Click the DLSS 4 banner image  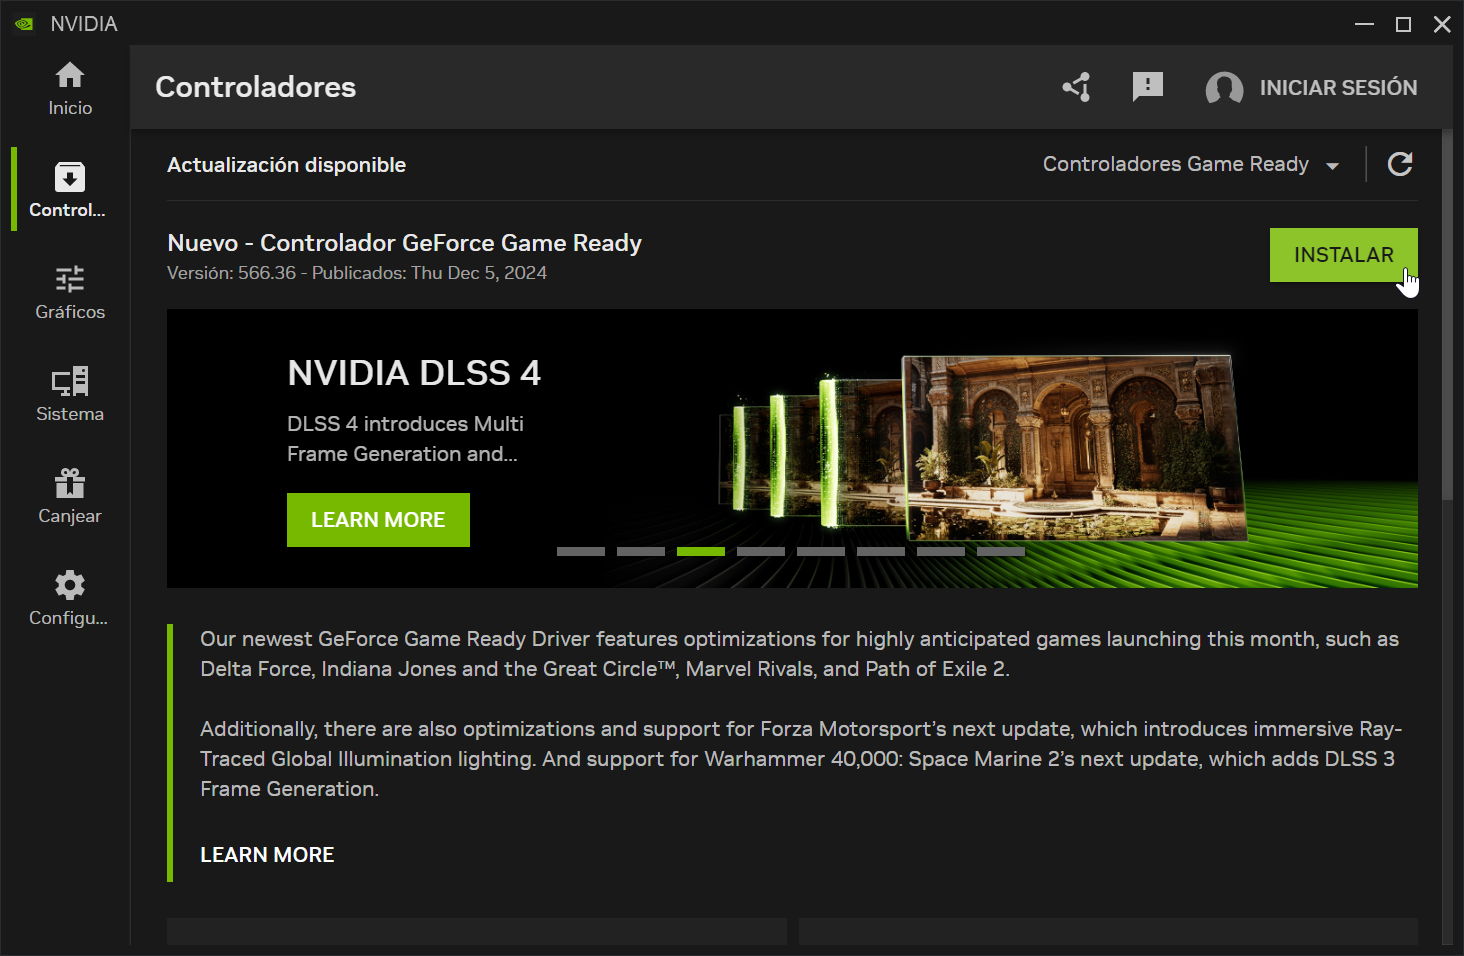pyautogui.click(x=1070, y=445)
